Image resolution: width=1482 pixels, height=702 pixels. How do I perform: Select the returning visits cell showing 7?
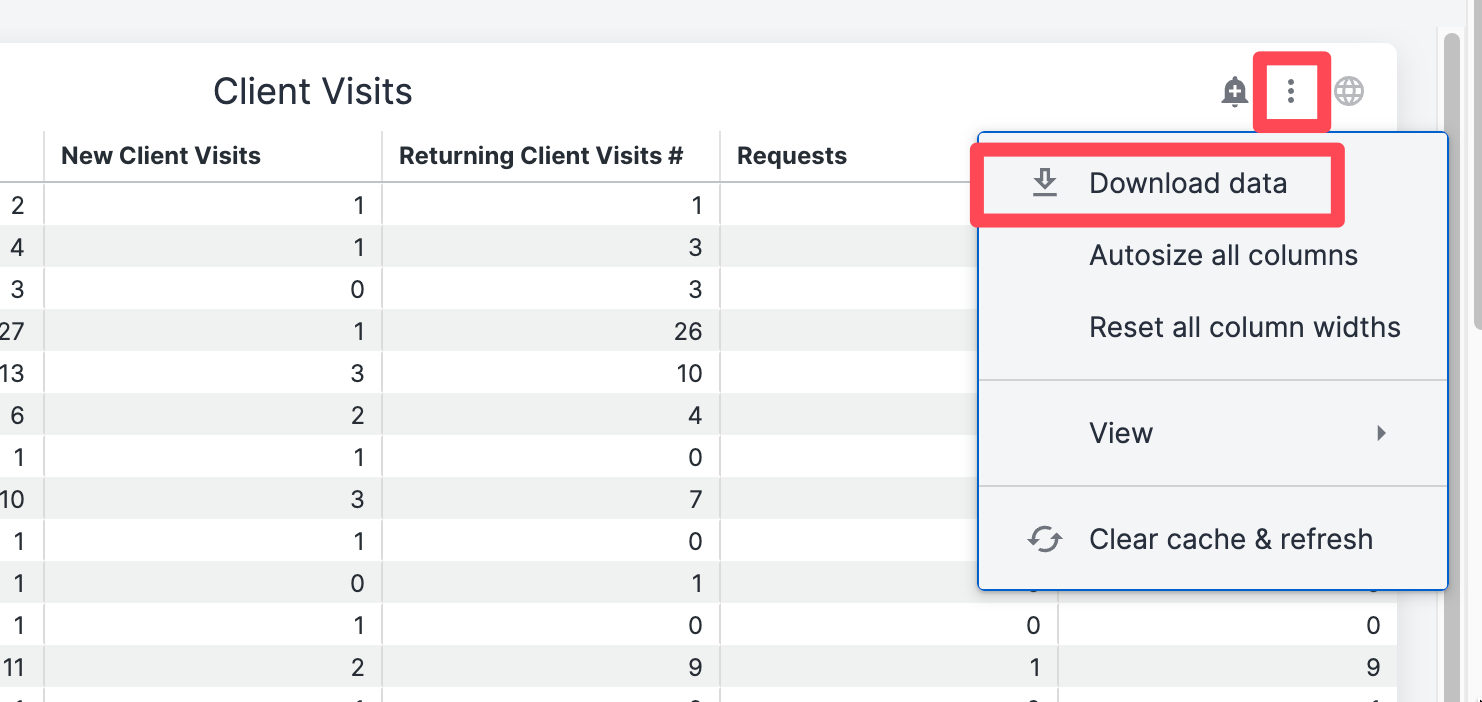coord(551,499)
